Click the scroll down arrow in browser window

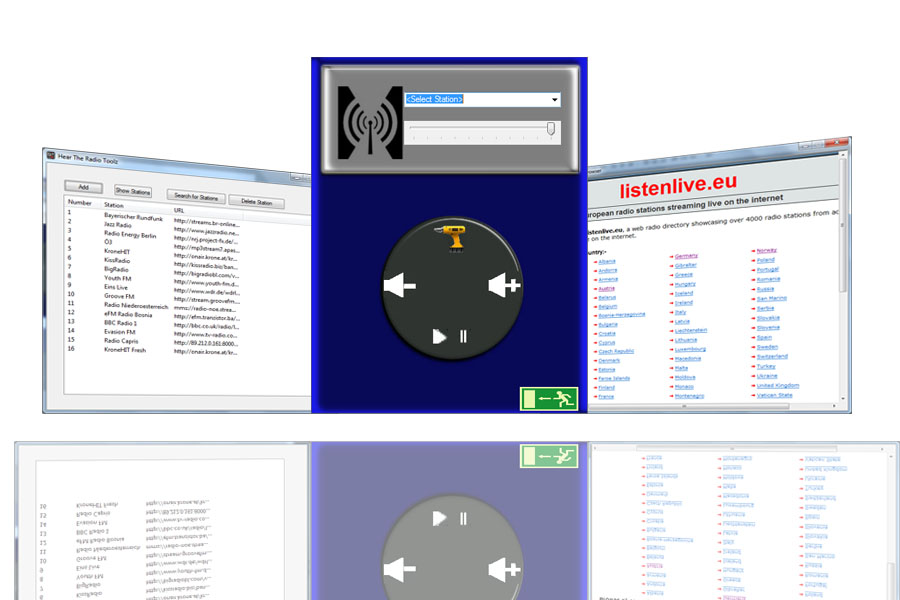(x=843, y=398)
